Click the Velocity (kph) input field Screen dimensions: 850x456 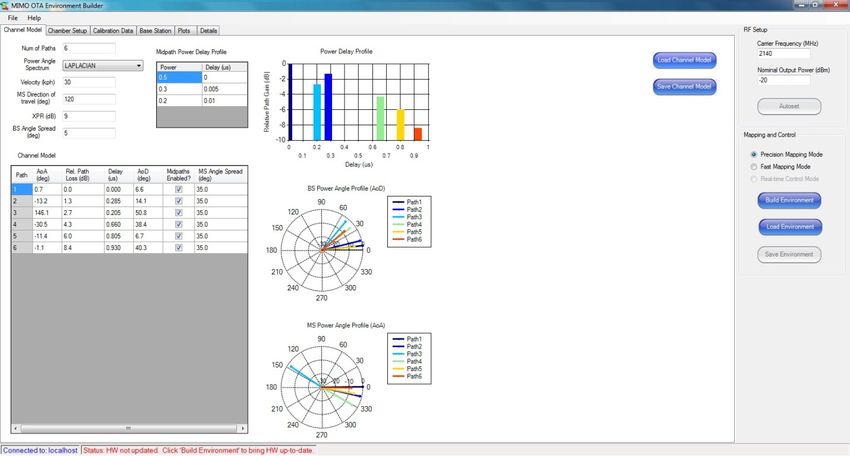click(89, 82)
